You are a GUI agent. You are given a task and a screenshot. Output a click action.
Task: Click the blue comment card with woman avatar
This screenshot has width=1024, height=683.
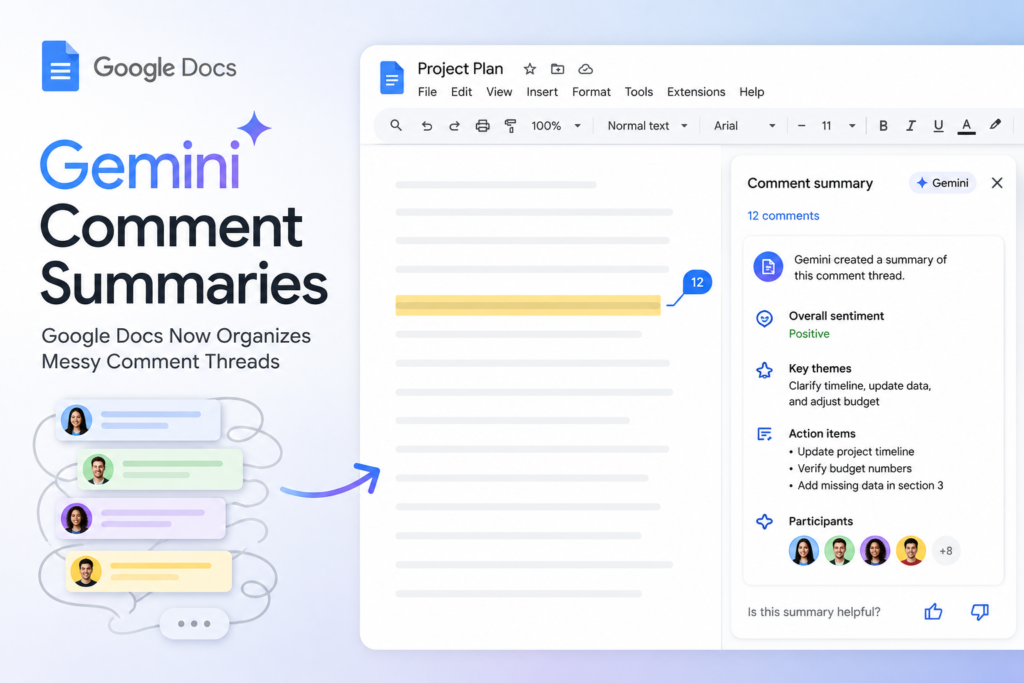(138, 421)
